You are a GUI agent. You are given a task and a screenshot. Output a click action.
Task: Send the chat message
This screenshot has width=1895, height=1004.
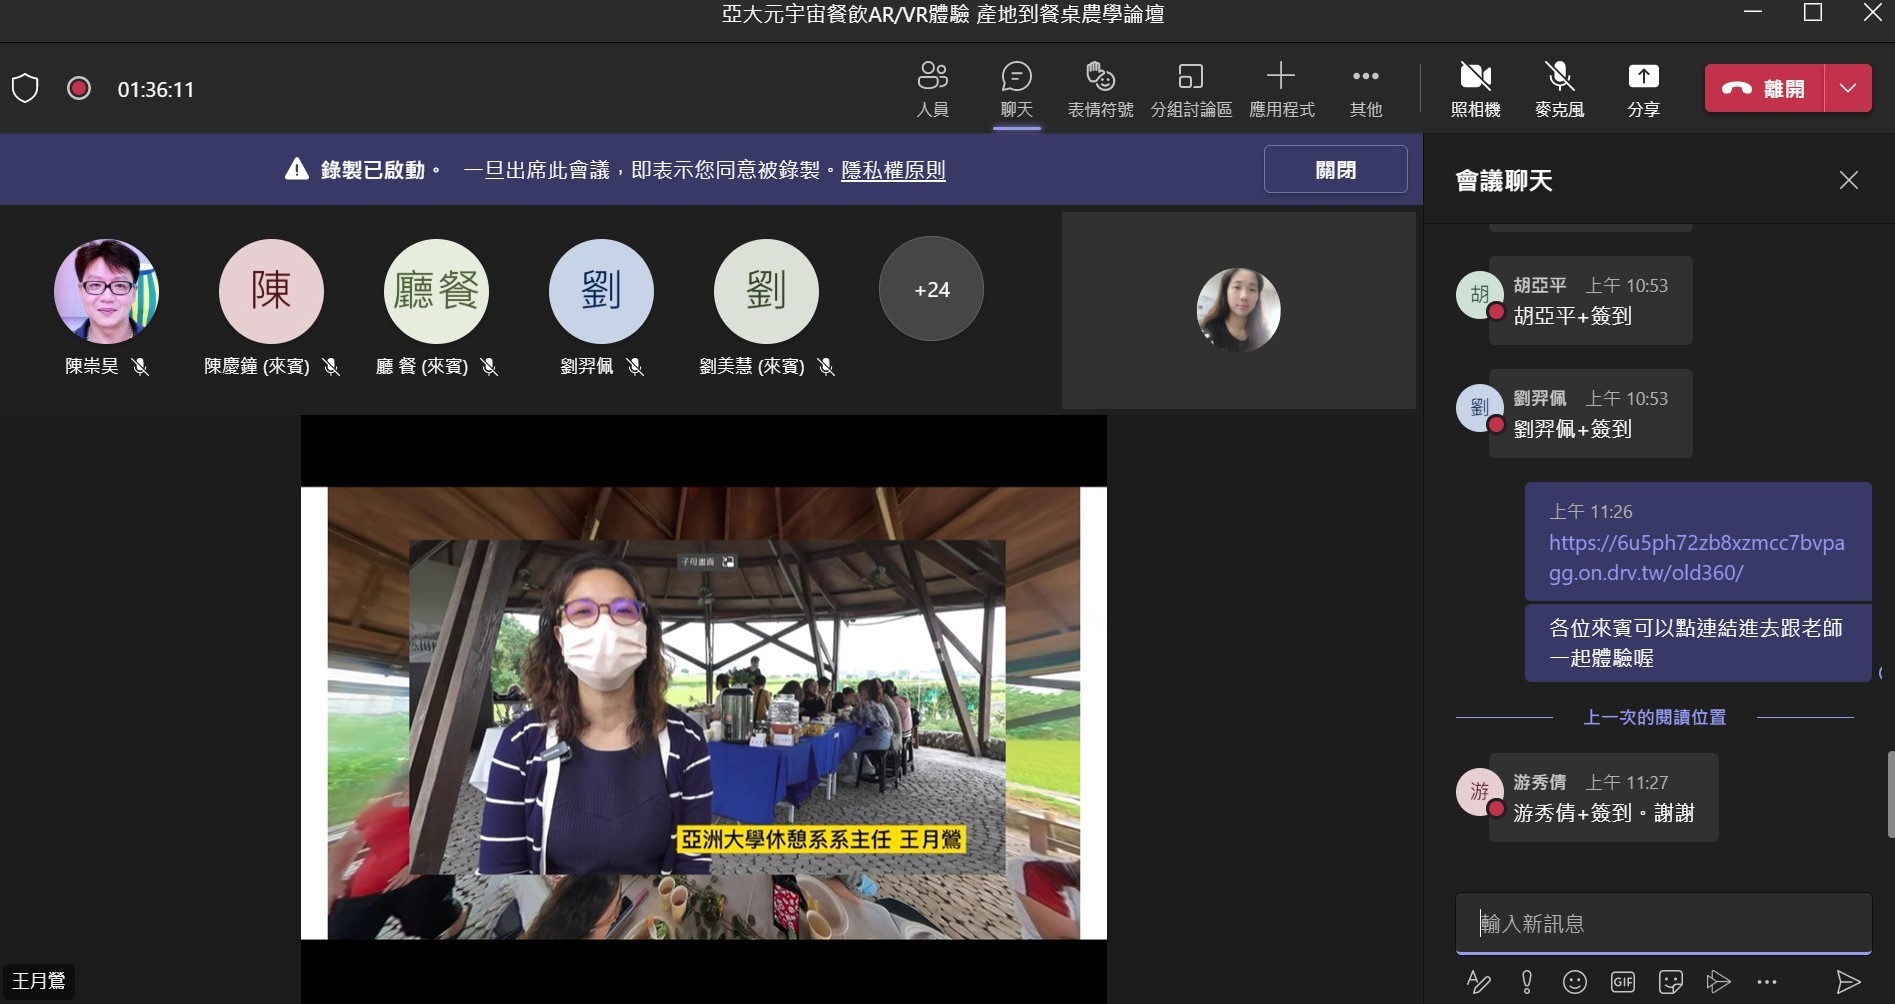click(1848, 982)
